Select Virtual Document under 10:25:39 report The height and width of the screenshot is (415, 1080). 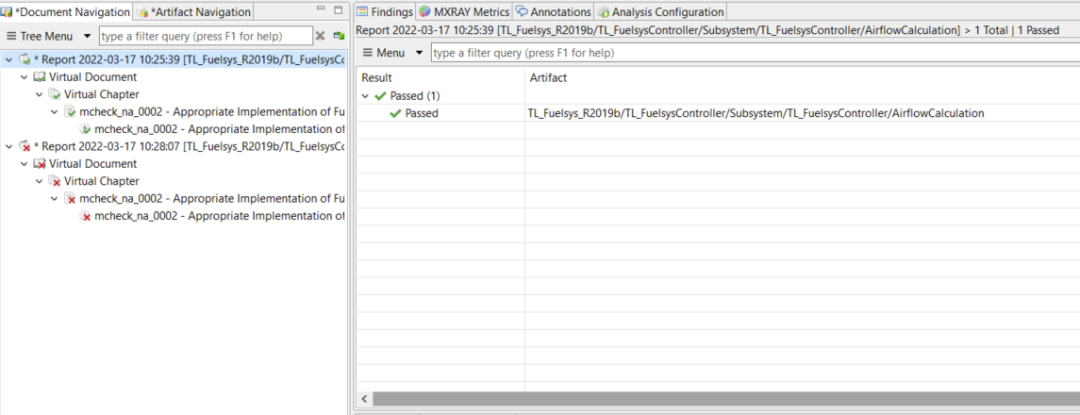tap(93, 77)
